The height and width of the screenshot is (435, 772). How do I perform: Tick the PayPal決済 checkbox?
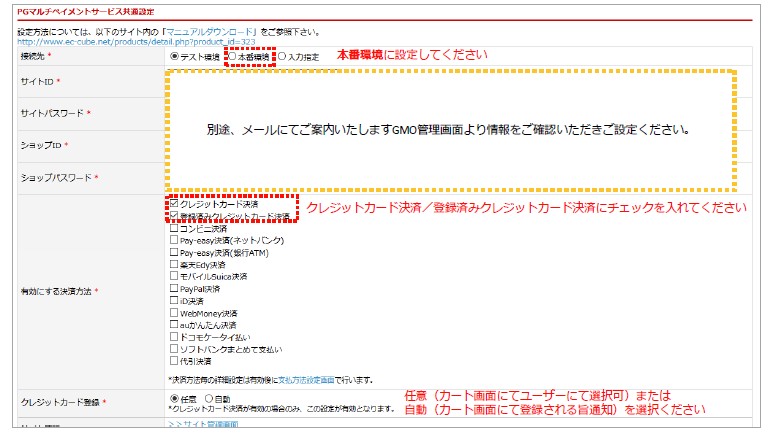[x=174, y=288]
